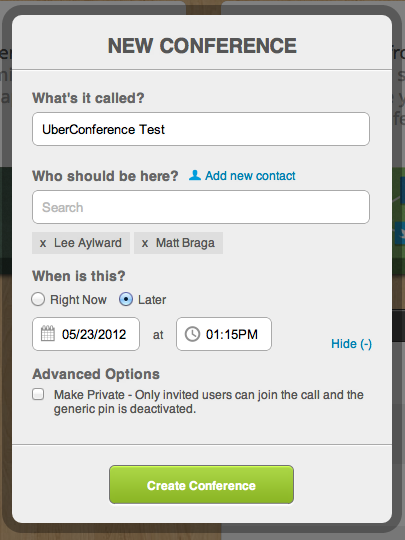
Task: Remove Lee Aylward using the x
Action: click(43, 243)
